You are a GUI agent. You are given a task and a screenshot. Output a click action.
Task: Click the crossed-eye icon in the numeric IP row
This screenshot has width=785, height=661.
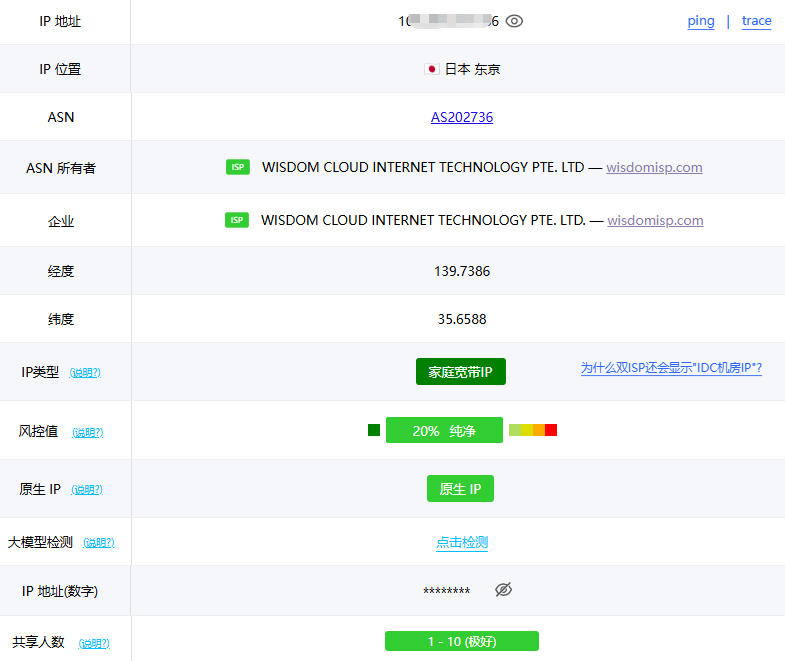pyautogui.click(x=504, y=590)
